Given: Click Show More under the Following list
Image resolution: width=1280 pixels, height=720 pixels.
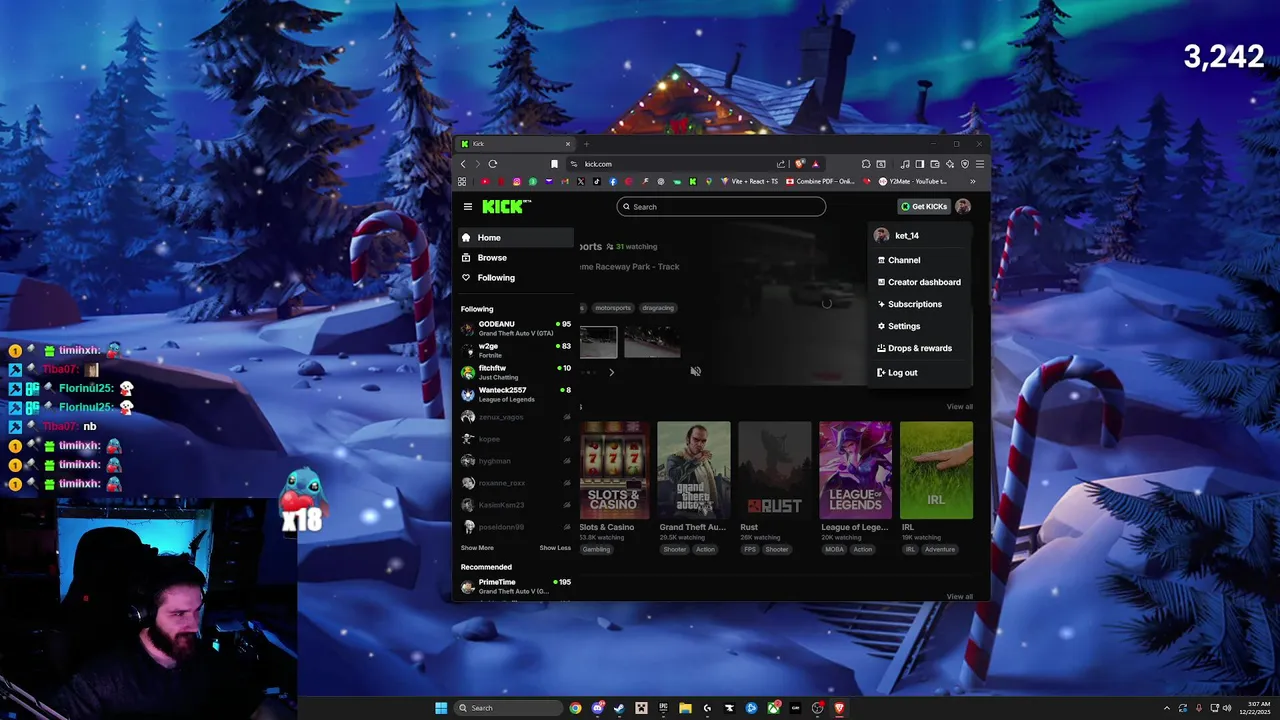Looking at the screenshot, I should click(x=477, y=548).
